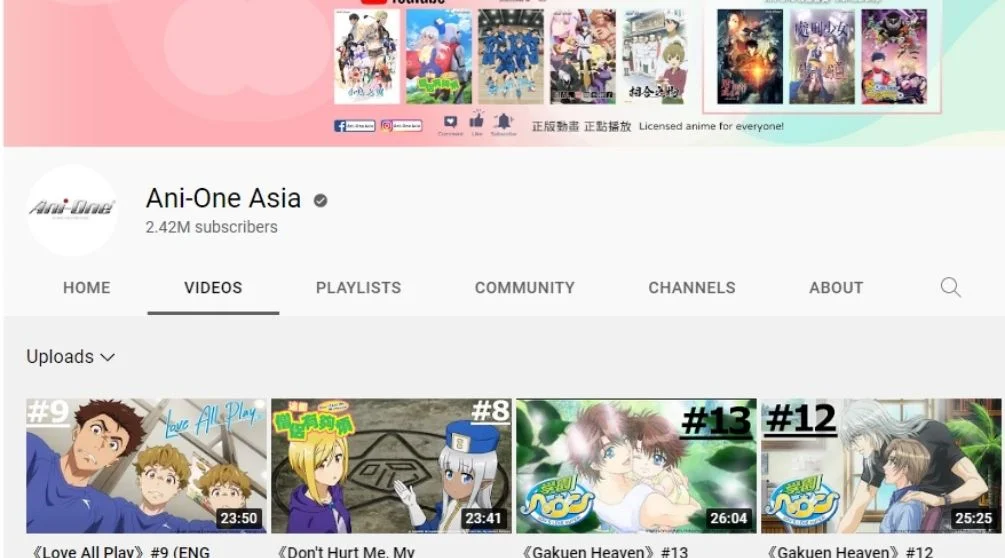Play the Don't Hurt Me #8 thumbnail
The height and width of the screenshot is (558, 1005).
(x=391, y=466)
